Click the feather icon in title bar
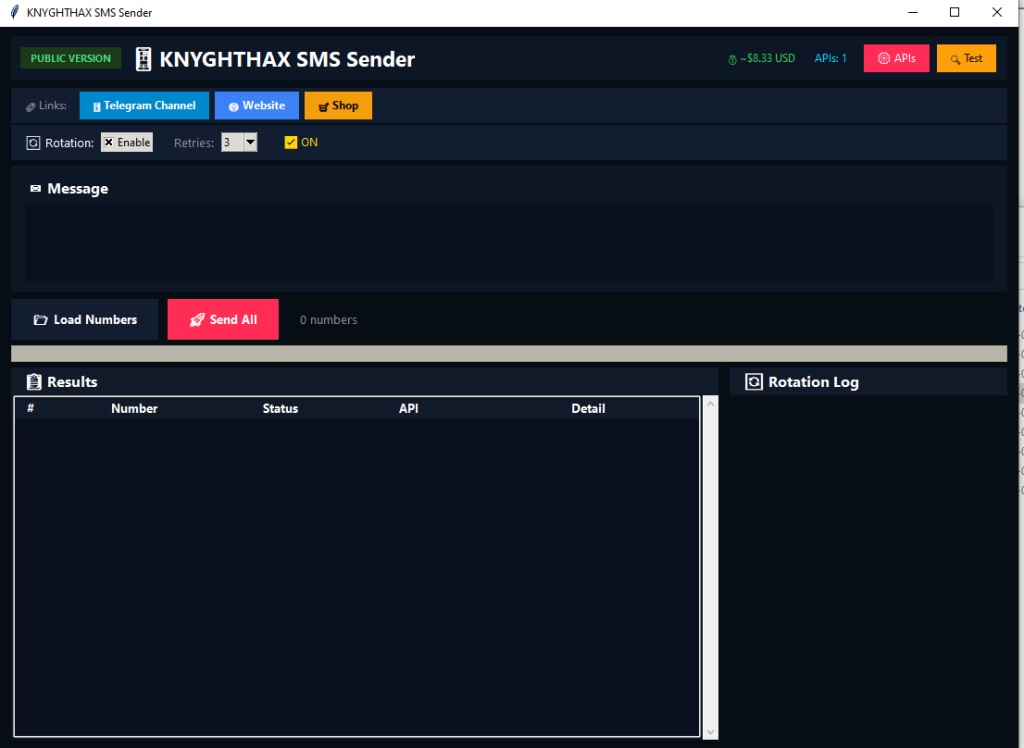Screen dimensions: 1024x748 (x=14, y=12)
